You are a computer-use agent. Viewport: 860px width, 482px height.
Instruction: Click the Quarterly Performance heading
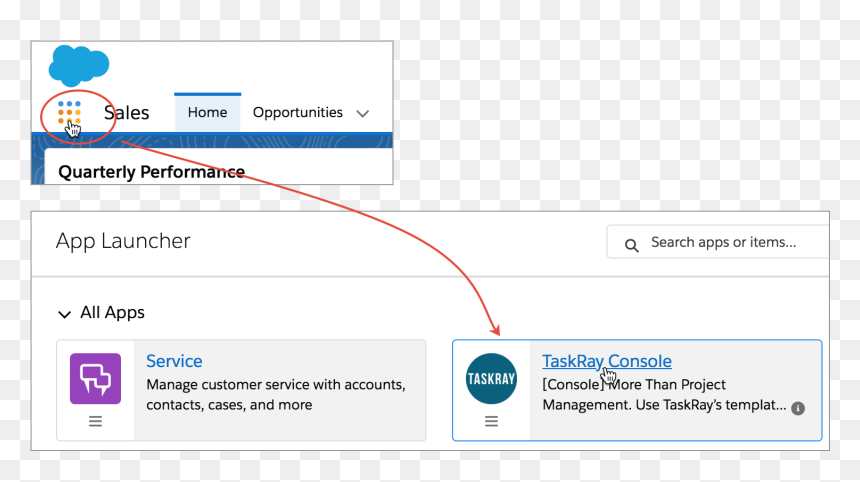coord(151,172)
